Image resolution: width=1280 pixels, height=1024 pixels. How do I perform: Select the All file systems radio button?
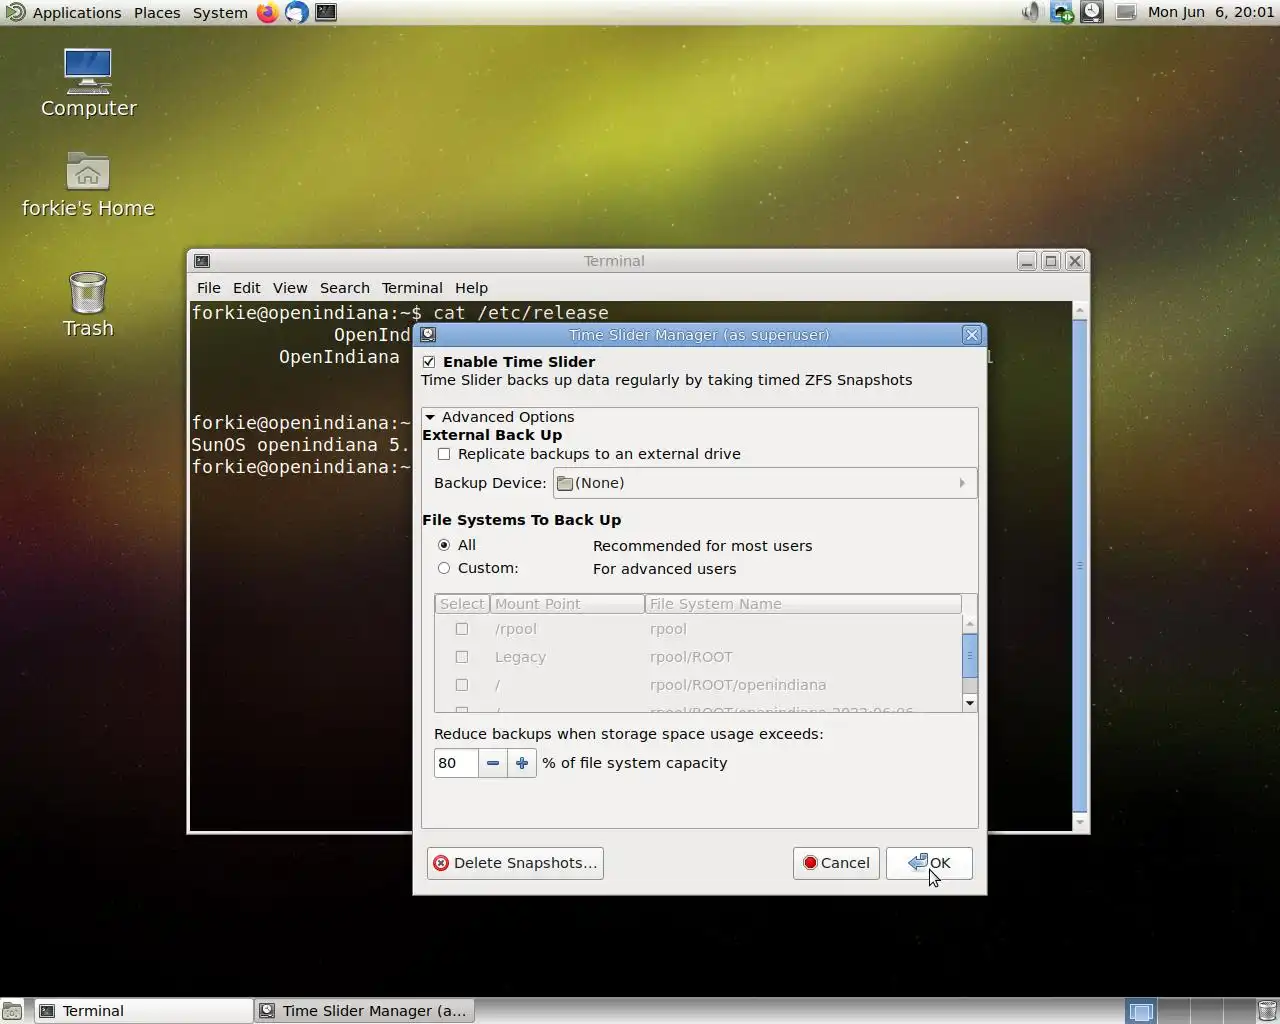tap(444, 545)
